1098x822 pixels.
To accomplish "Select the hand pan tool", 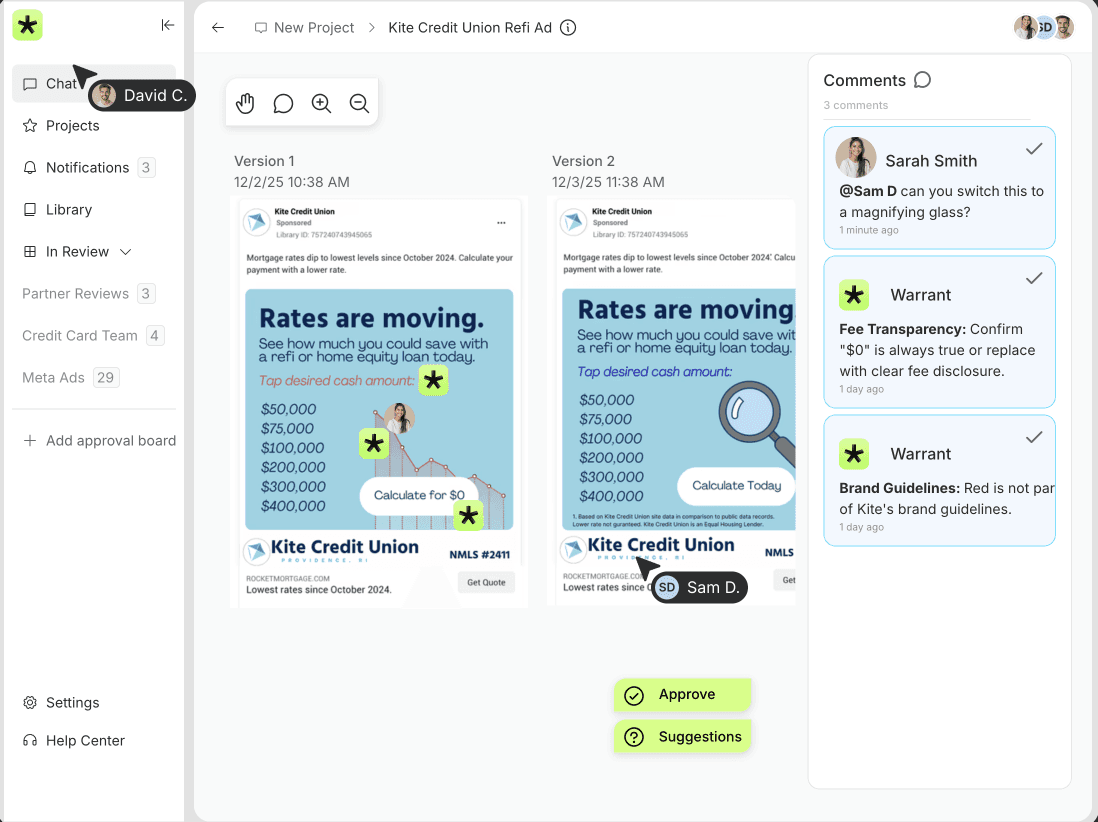I will click(245, 103).
